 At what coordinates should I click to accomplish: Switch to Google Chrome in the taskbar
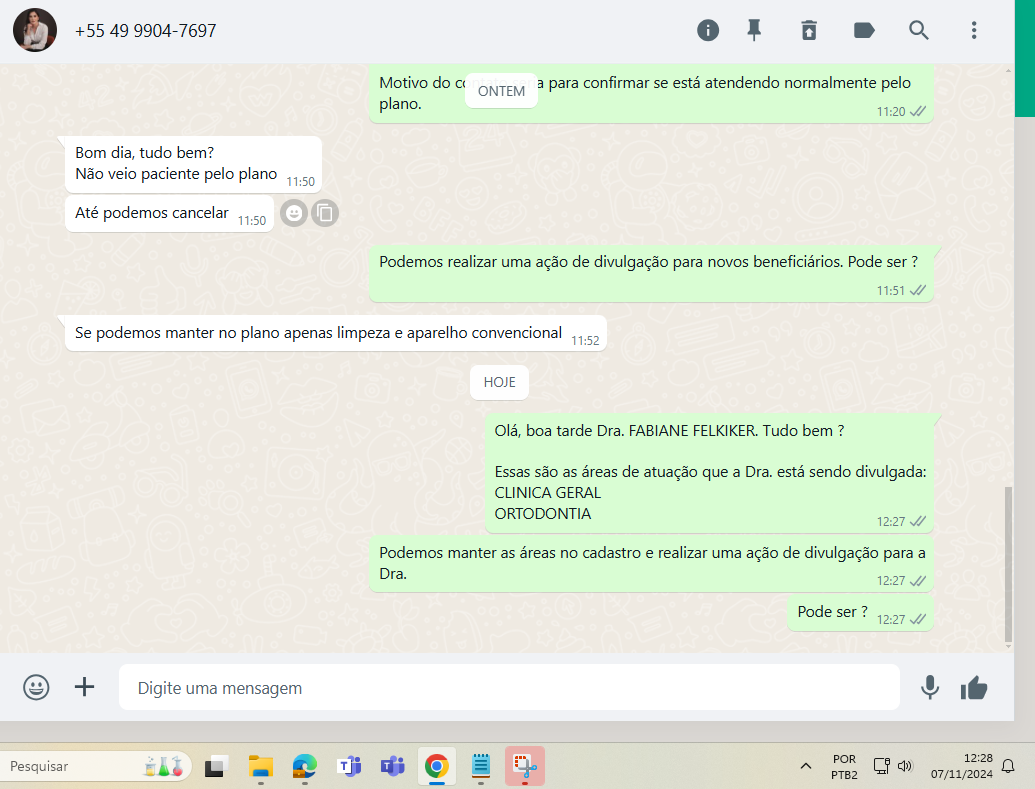[436, 766]
